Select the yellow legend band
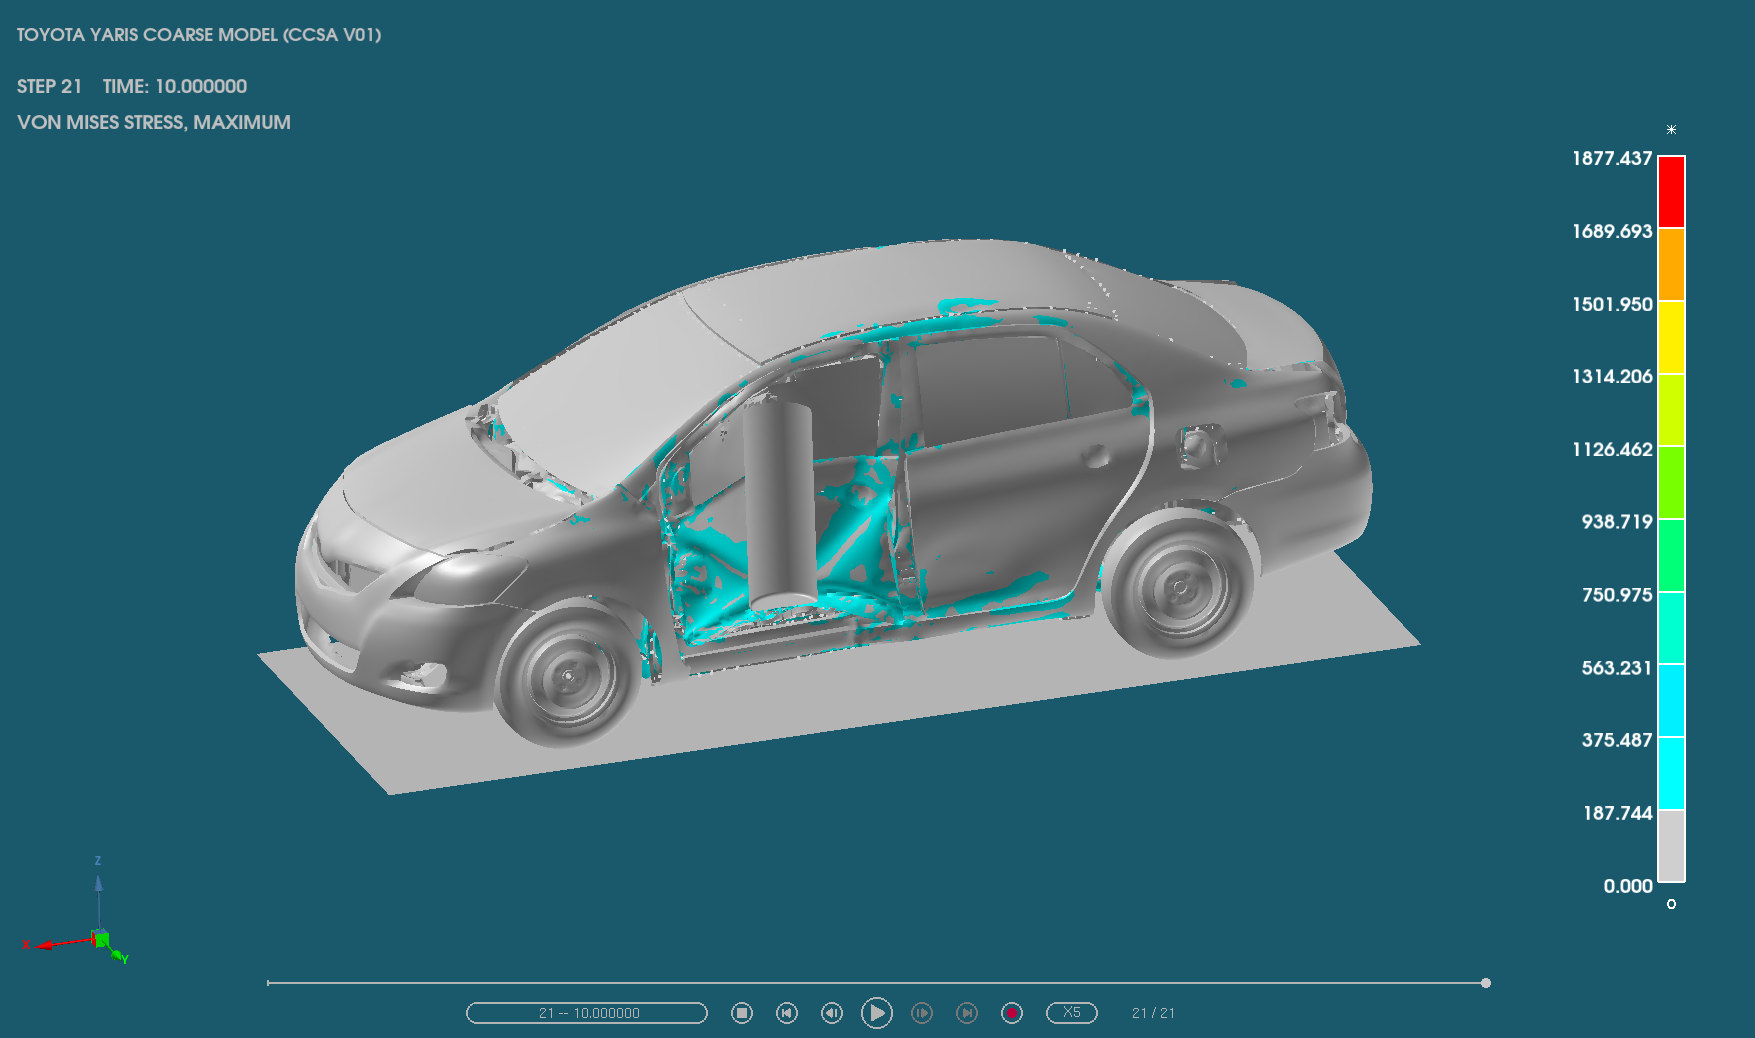 pyautogui.click(x=1671, y=337)
